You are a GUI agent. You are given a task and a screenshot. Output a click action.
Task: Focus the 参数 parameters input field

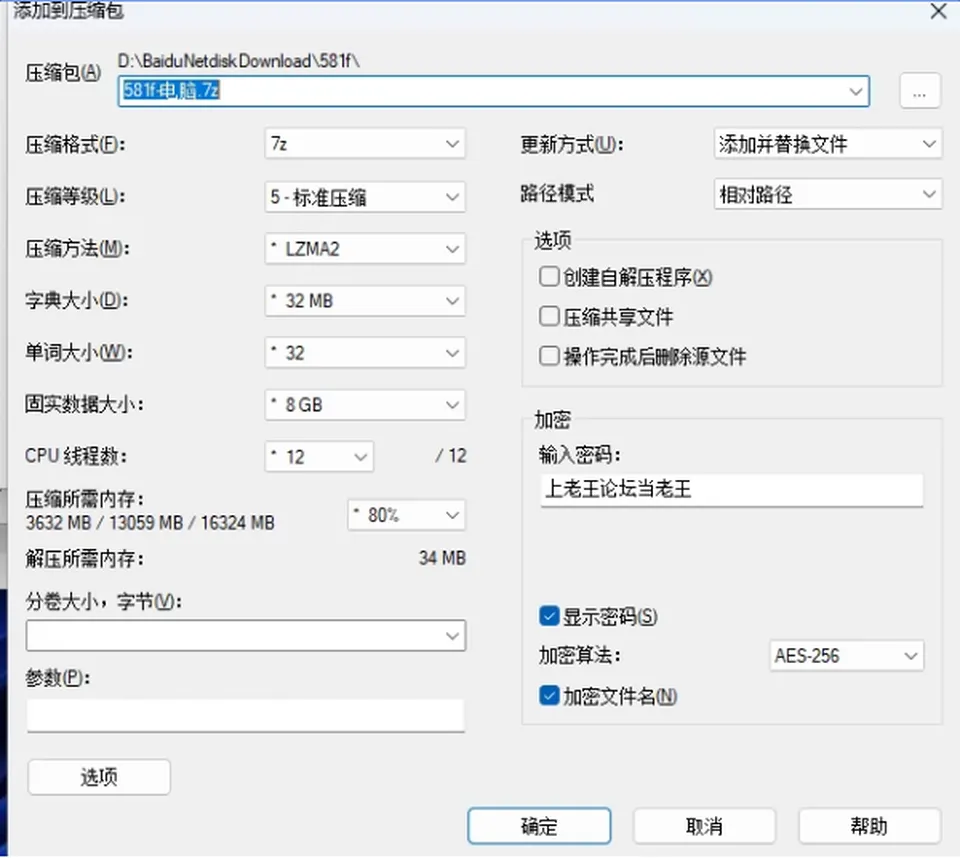246,715
